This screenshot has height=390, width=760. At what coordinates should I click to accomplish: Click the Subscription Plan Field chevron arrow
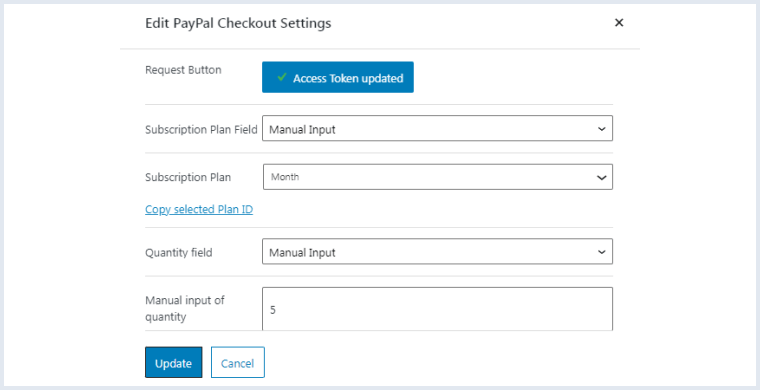click(602, 129)
